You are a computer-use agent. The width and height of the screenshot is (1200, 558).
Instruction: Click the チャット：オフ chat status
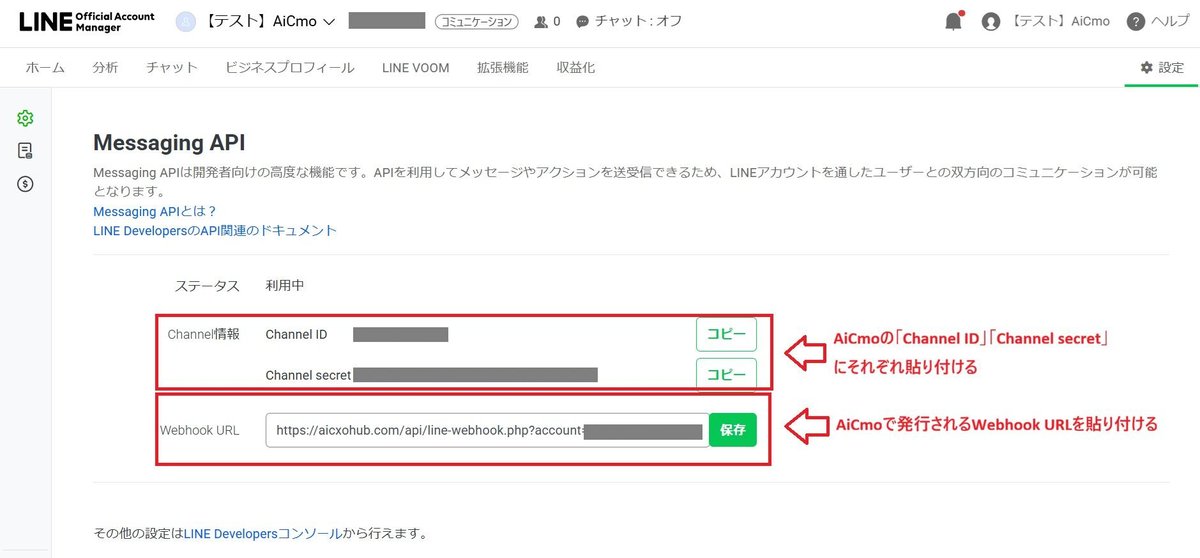tap(630, 21)
